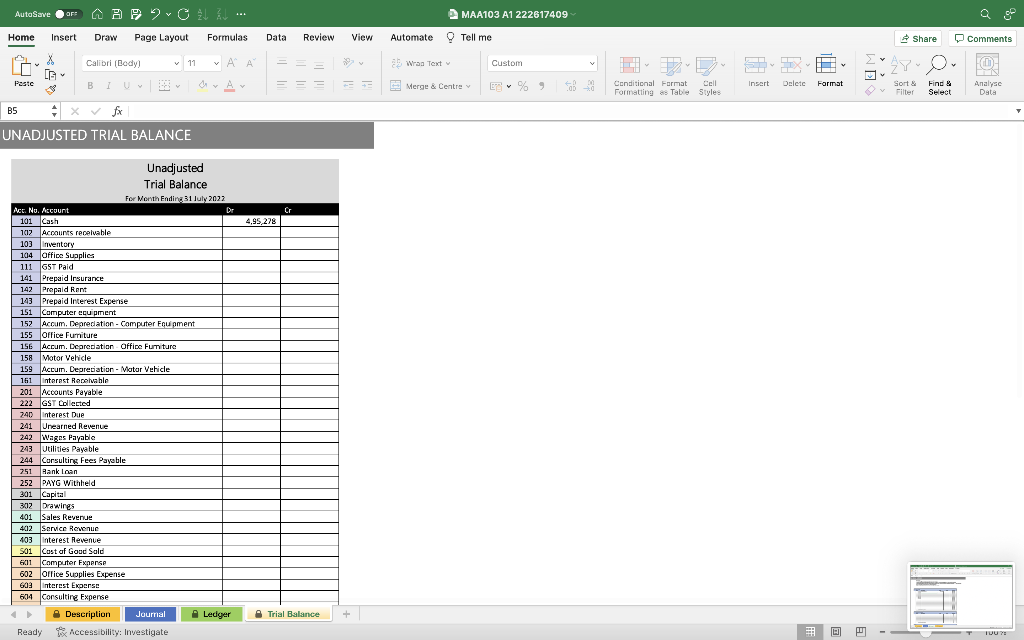Open Format as Table gallery
Screen dimensions: 1024x640
click(x=674, y=76)
